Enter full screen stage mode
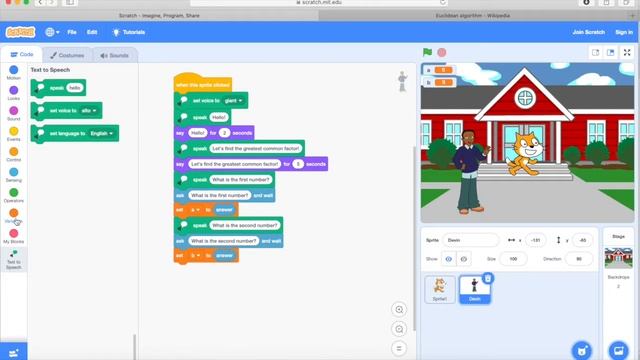The height and width of the screenshot is (360, 640). pos(627,52)
